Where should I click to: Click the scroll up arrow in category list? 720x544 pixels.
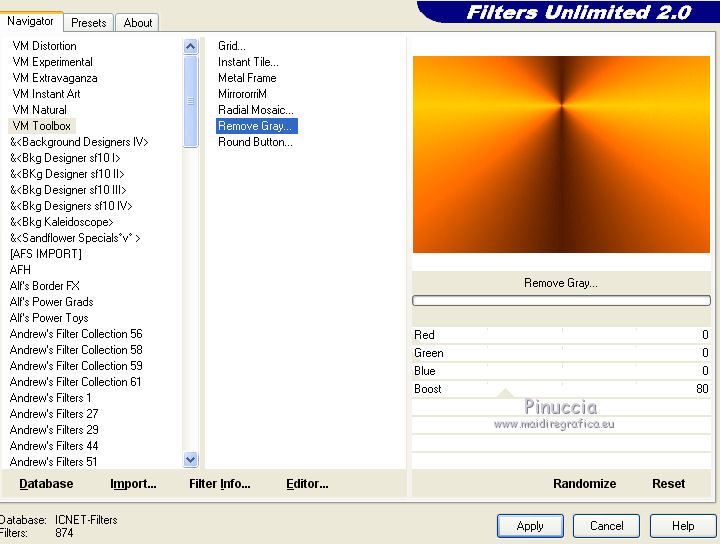click(191, 46)
